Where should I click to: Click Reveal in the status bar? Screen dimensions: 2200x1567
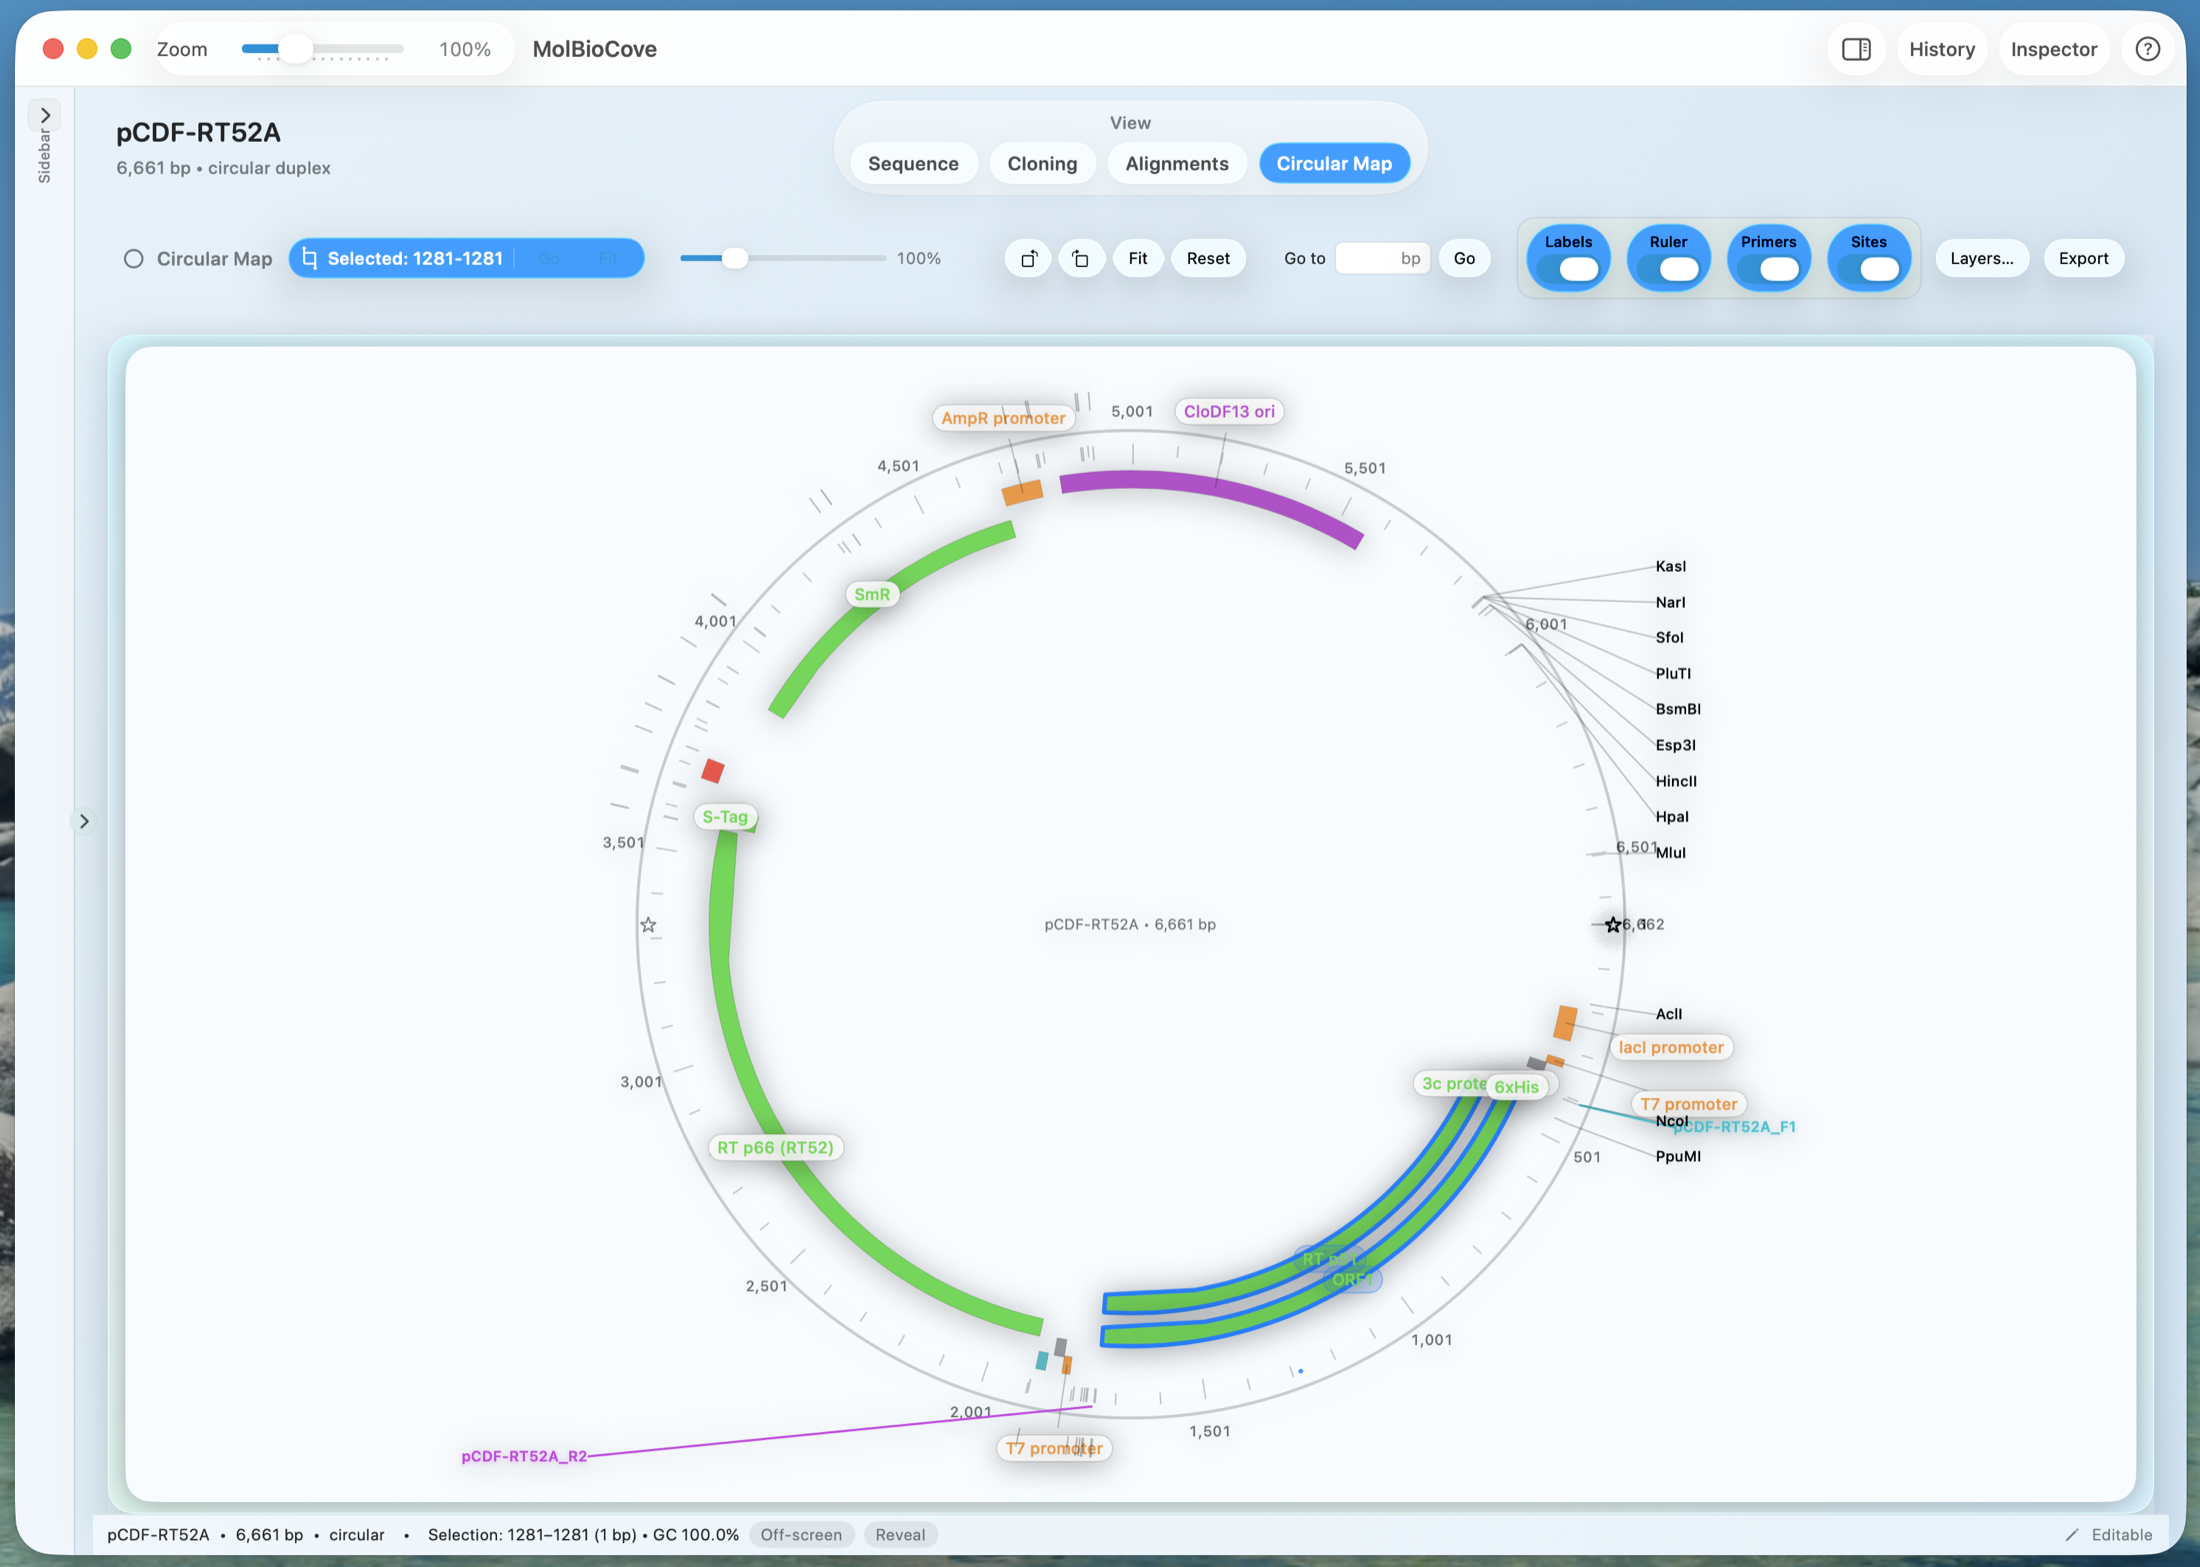pos(899,1535)
